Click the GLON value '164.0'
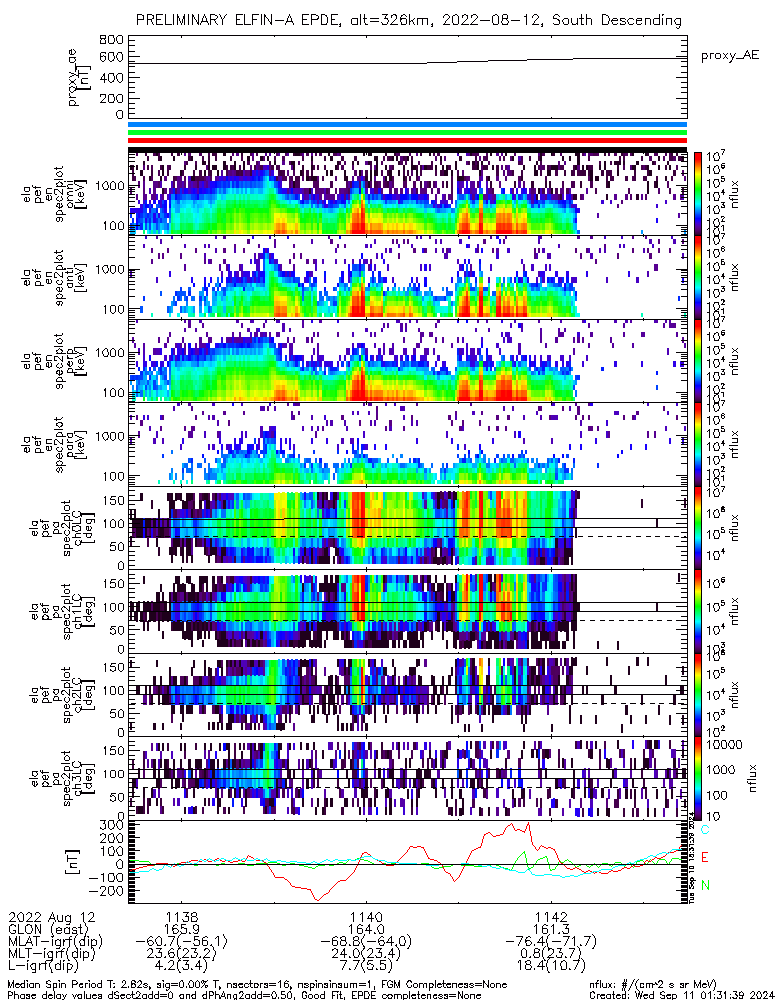Image resolution: width=775 pixels, height=1000 pixels. 366,929
